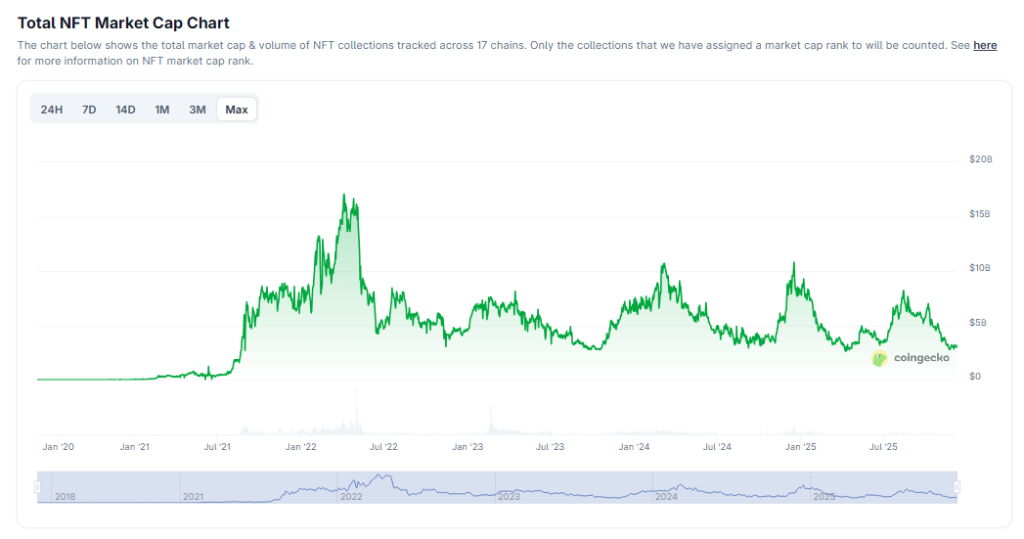Click 2018 in the range navigator
1024x539 pixels.
[66, 496]
